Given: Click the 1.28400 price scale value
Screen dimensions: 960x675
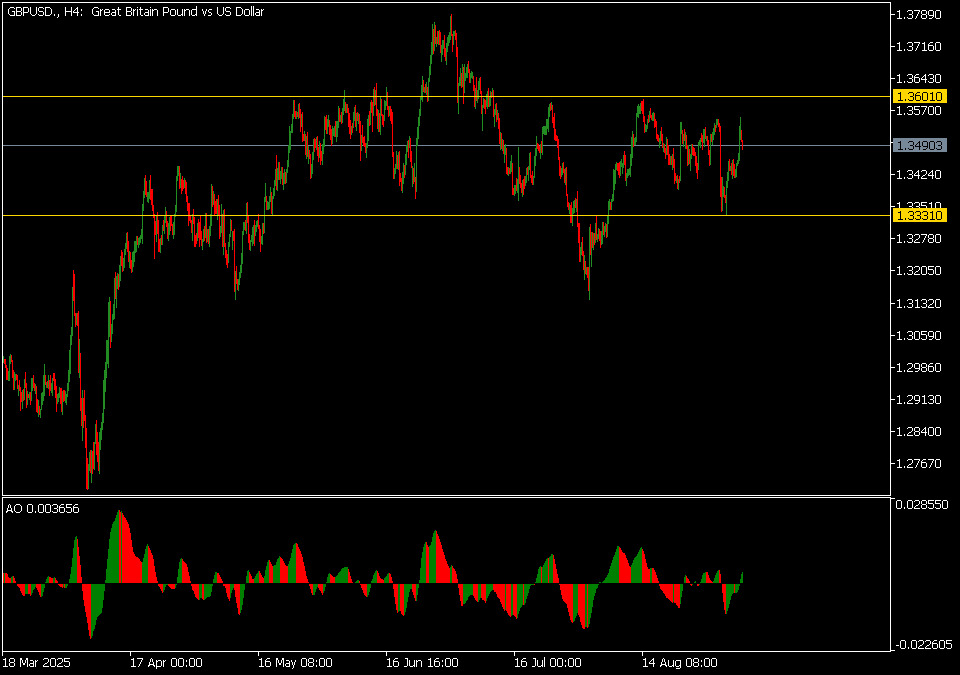Looking at the screenshot, I should coord(919,432).
